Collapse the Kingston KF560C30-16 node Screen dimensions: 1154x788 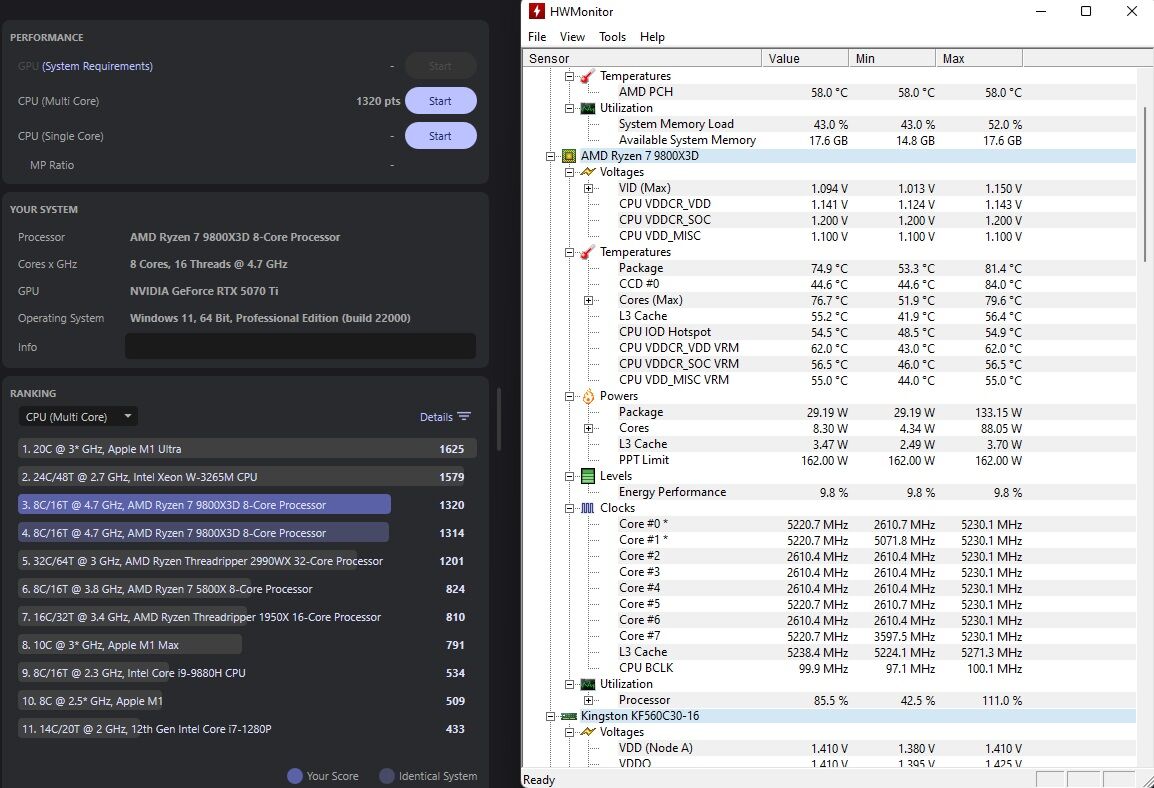click(550, 716)
